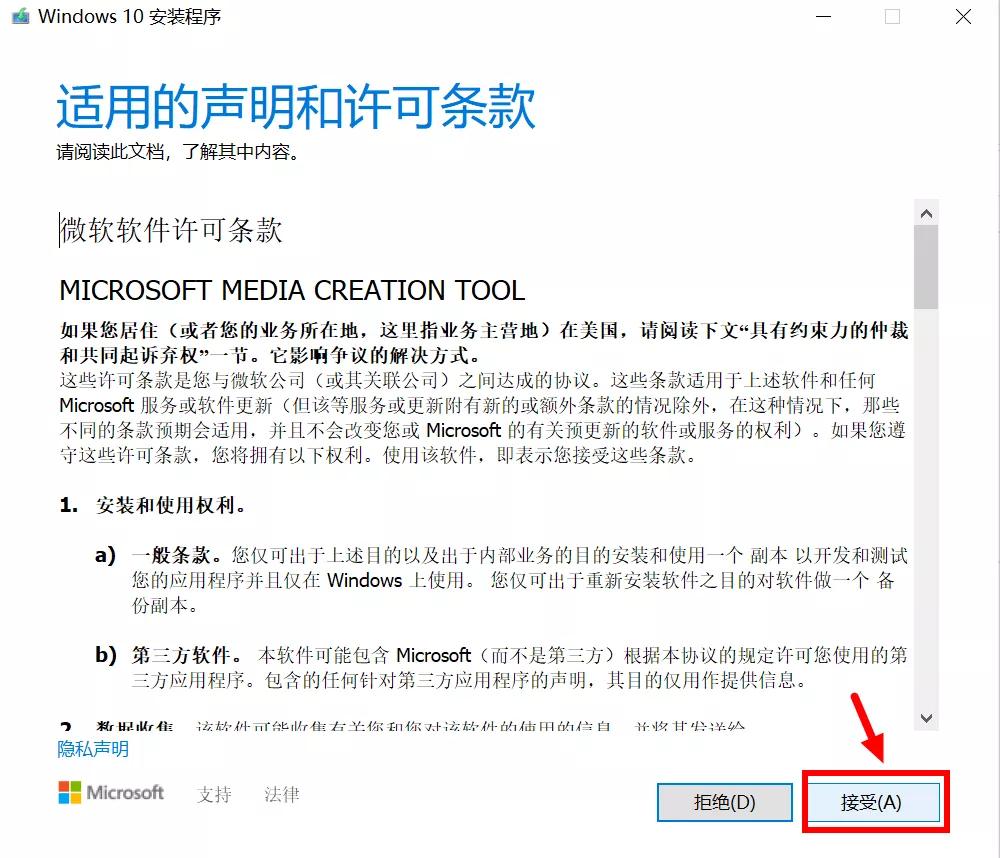Click the maximize icon on the title bar
1000x858 pixels.
[x=890, y=16]
